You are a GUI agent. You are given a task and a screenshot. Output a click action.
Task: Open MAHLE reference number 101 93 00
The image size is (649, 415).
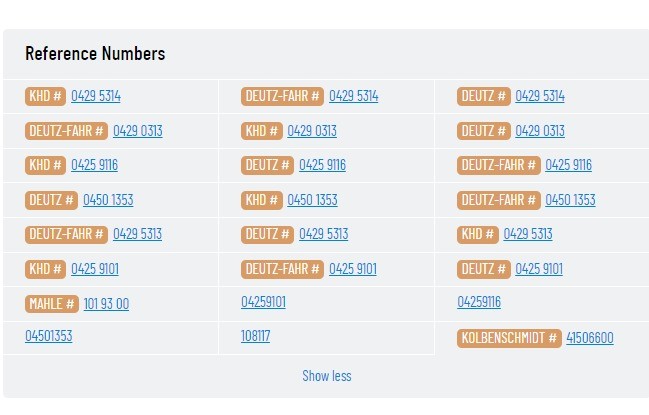coord(106,304)
